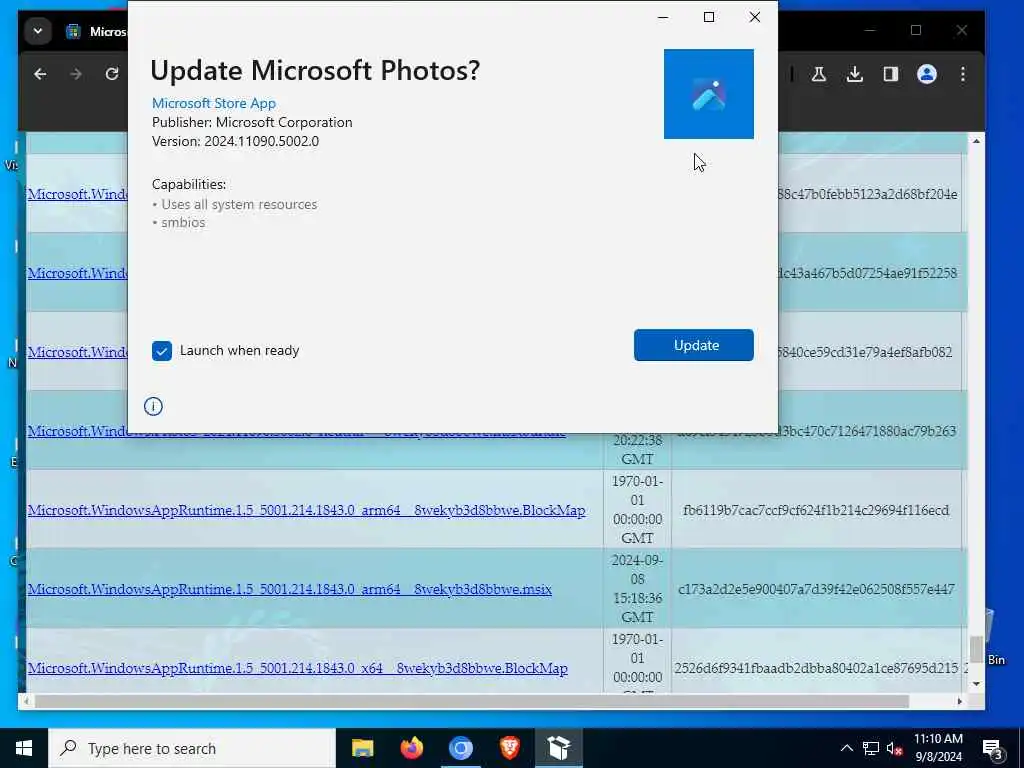
Task: Click the muted volume tray icon
Action: click(895, 748)
